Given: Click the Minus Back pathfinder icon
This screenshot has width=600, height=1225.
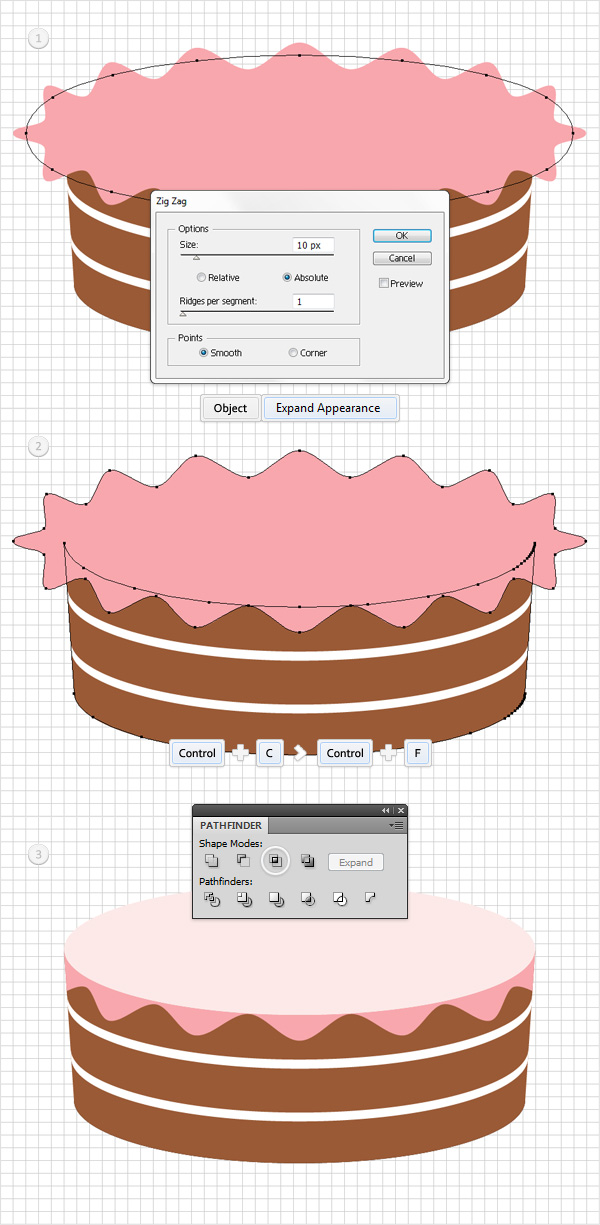Looking at the screenshot, I should (371, 899).
